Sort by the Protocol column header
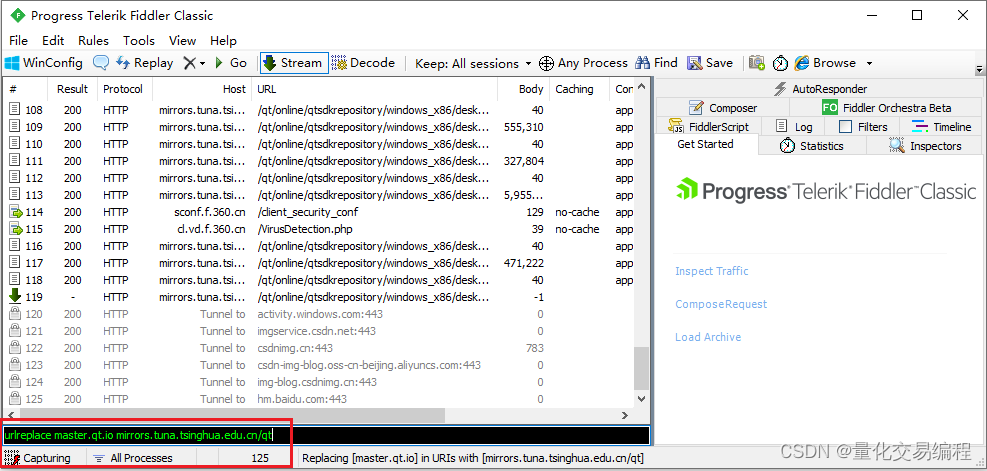The image size is (987, 471). point(124,89)
